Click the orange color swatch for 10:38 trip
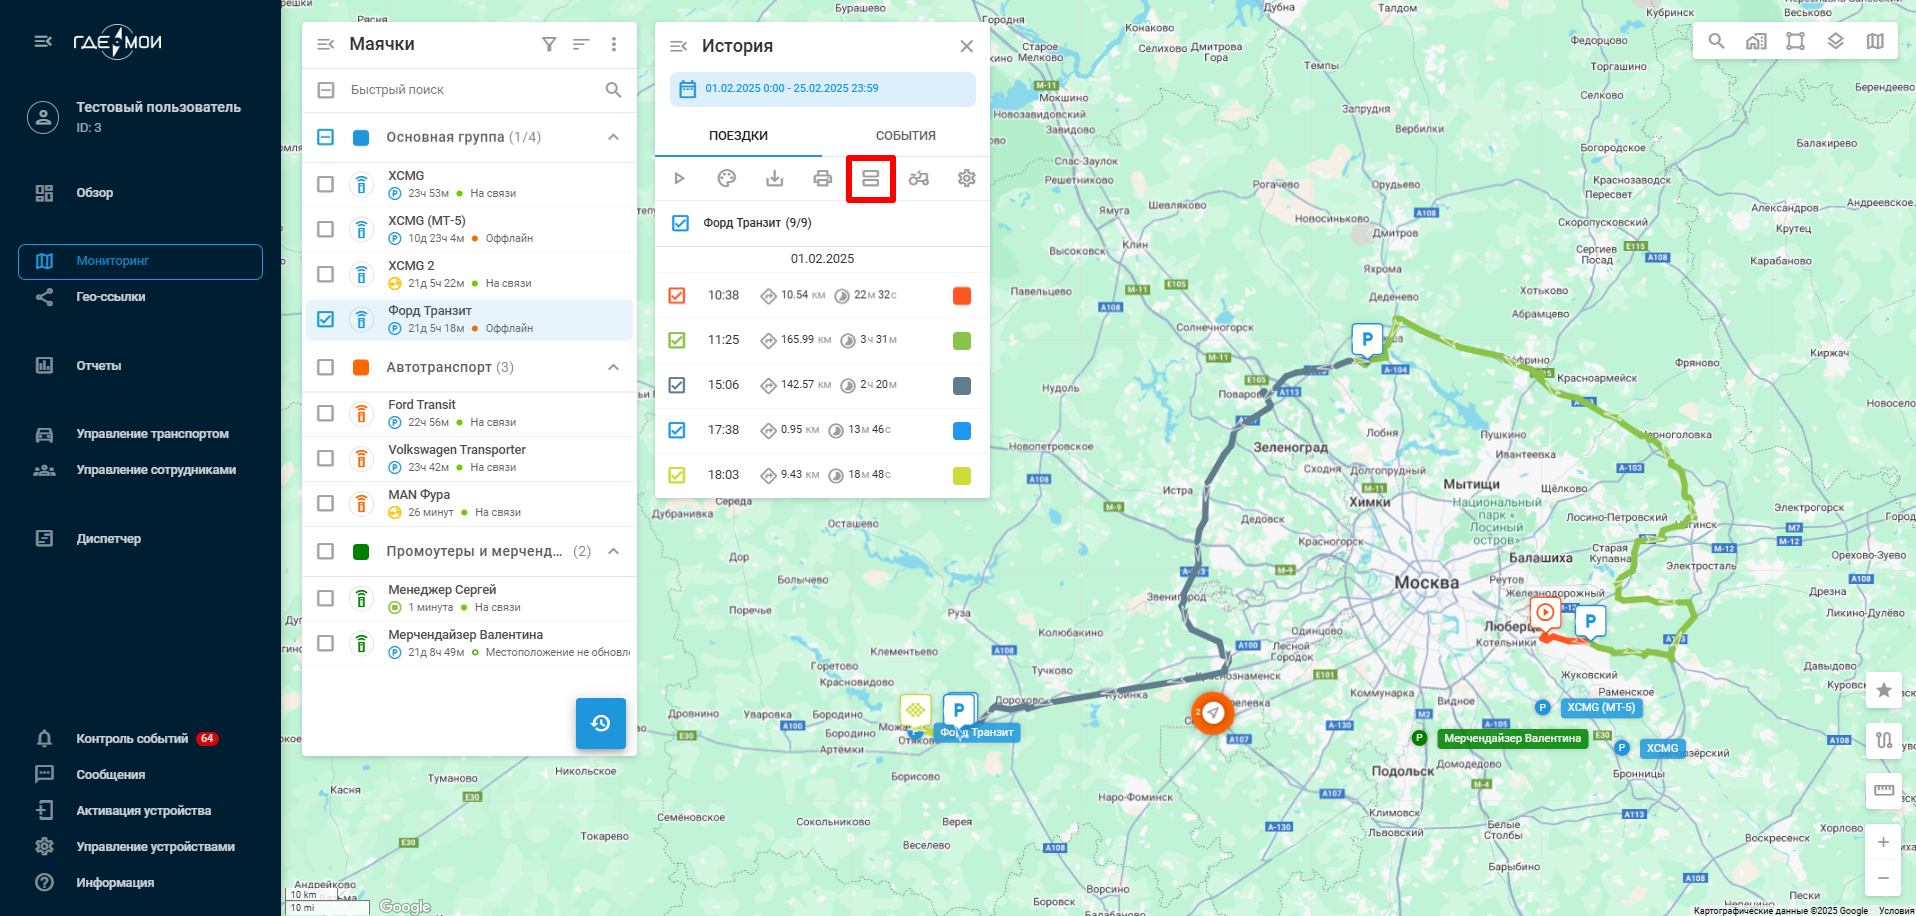The image size is (1916, 916). click(962, 296)
